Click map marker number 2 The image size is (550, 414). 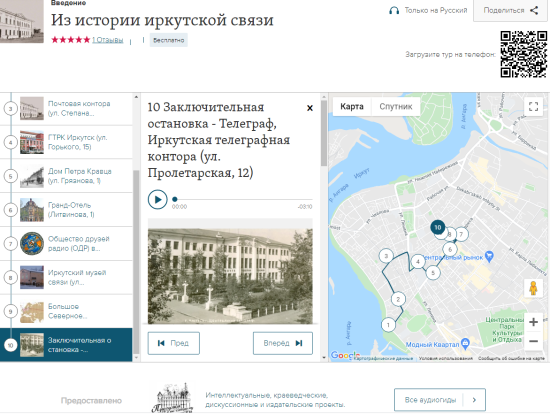tap(398, 299)
